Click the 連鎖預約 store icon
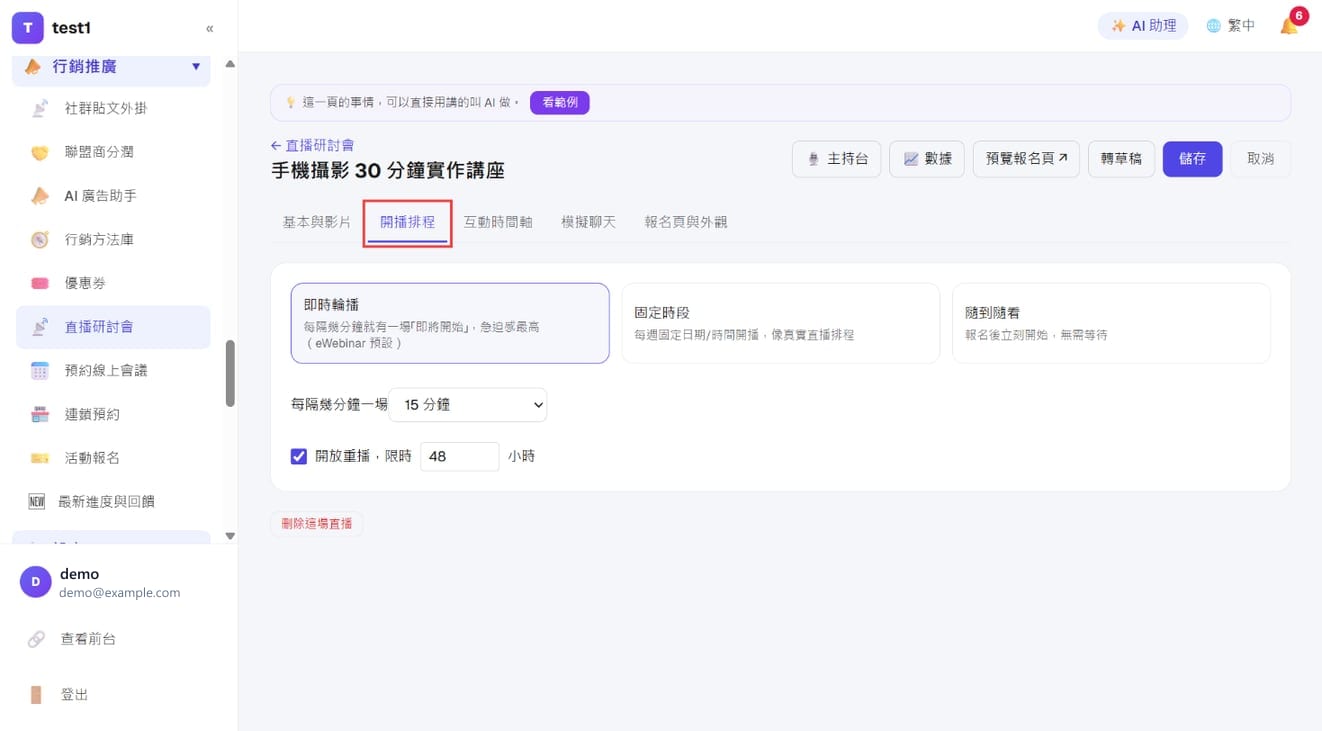The width and height of the screenshot is (1322, 731). (x=40, y=414)
